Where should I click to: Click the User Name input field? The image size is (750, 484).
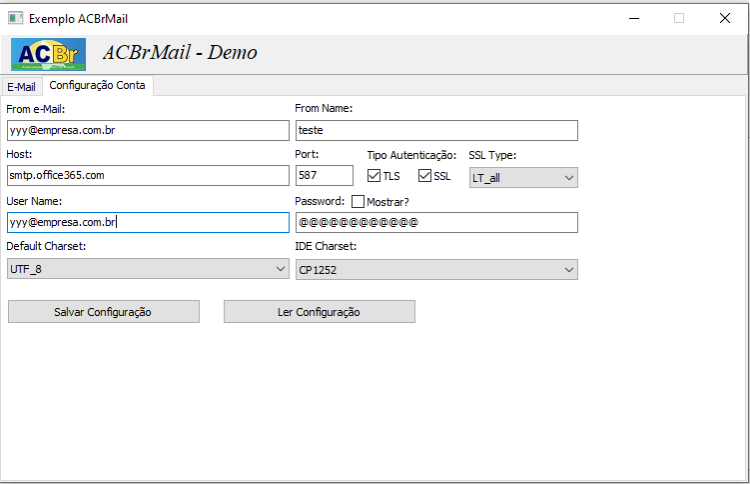[148, 222]
